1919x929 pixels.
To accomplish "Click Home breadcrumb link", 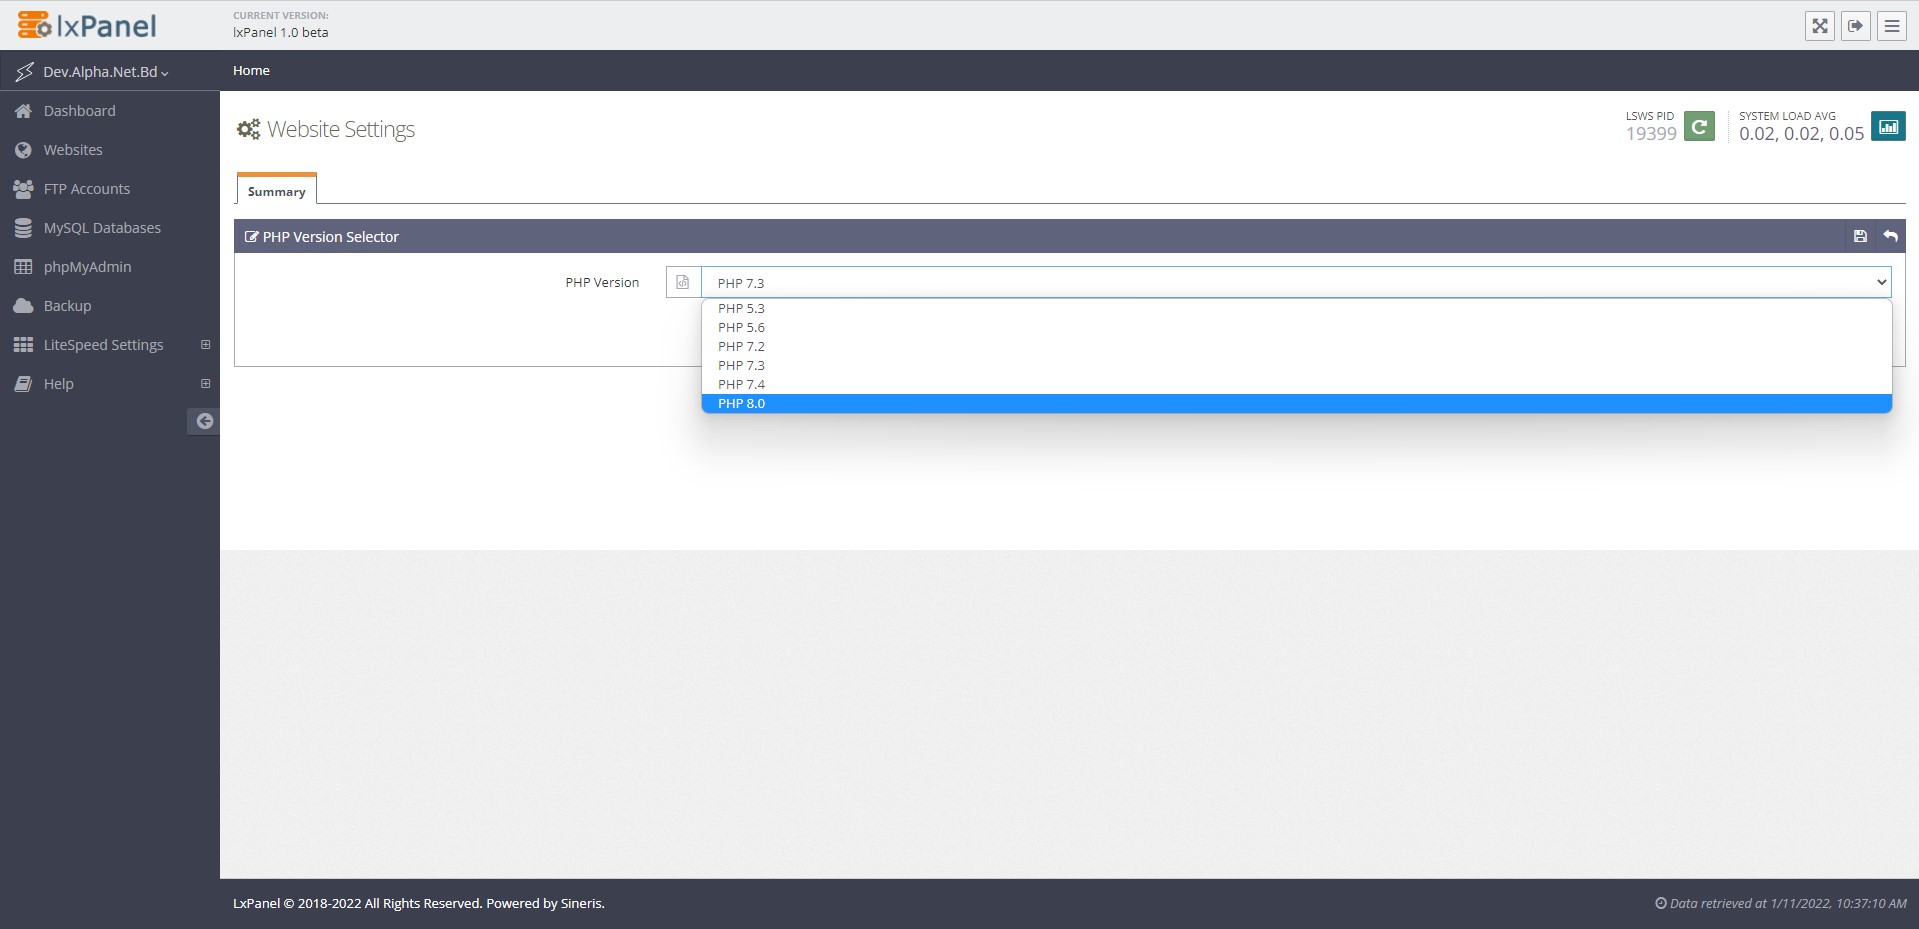I will pyautogui.click(x=251, y=70).
